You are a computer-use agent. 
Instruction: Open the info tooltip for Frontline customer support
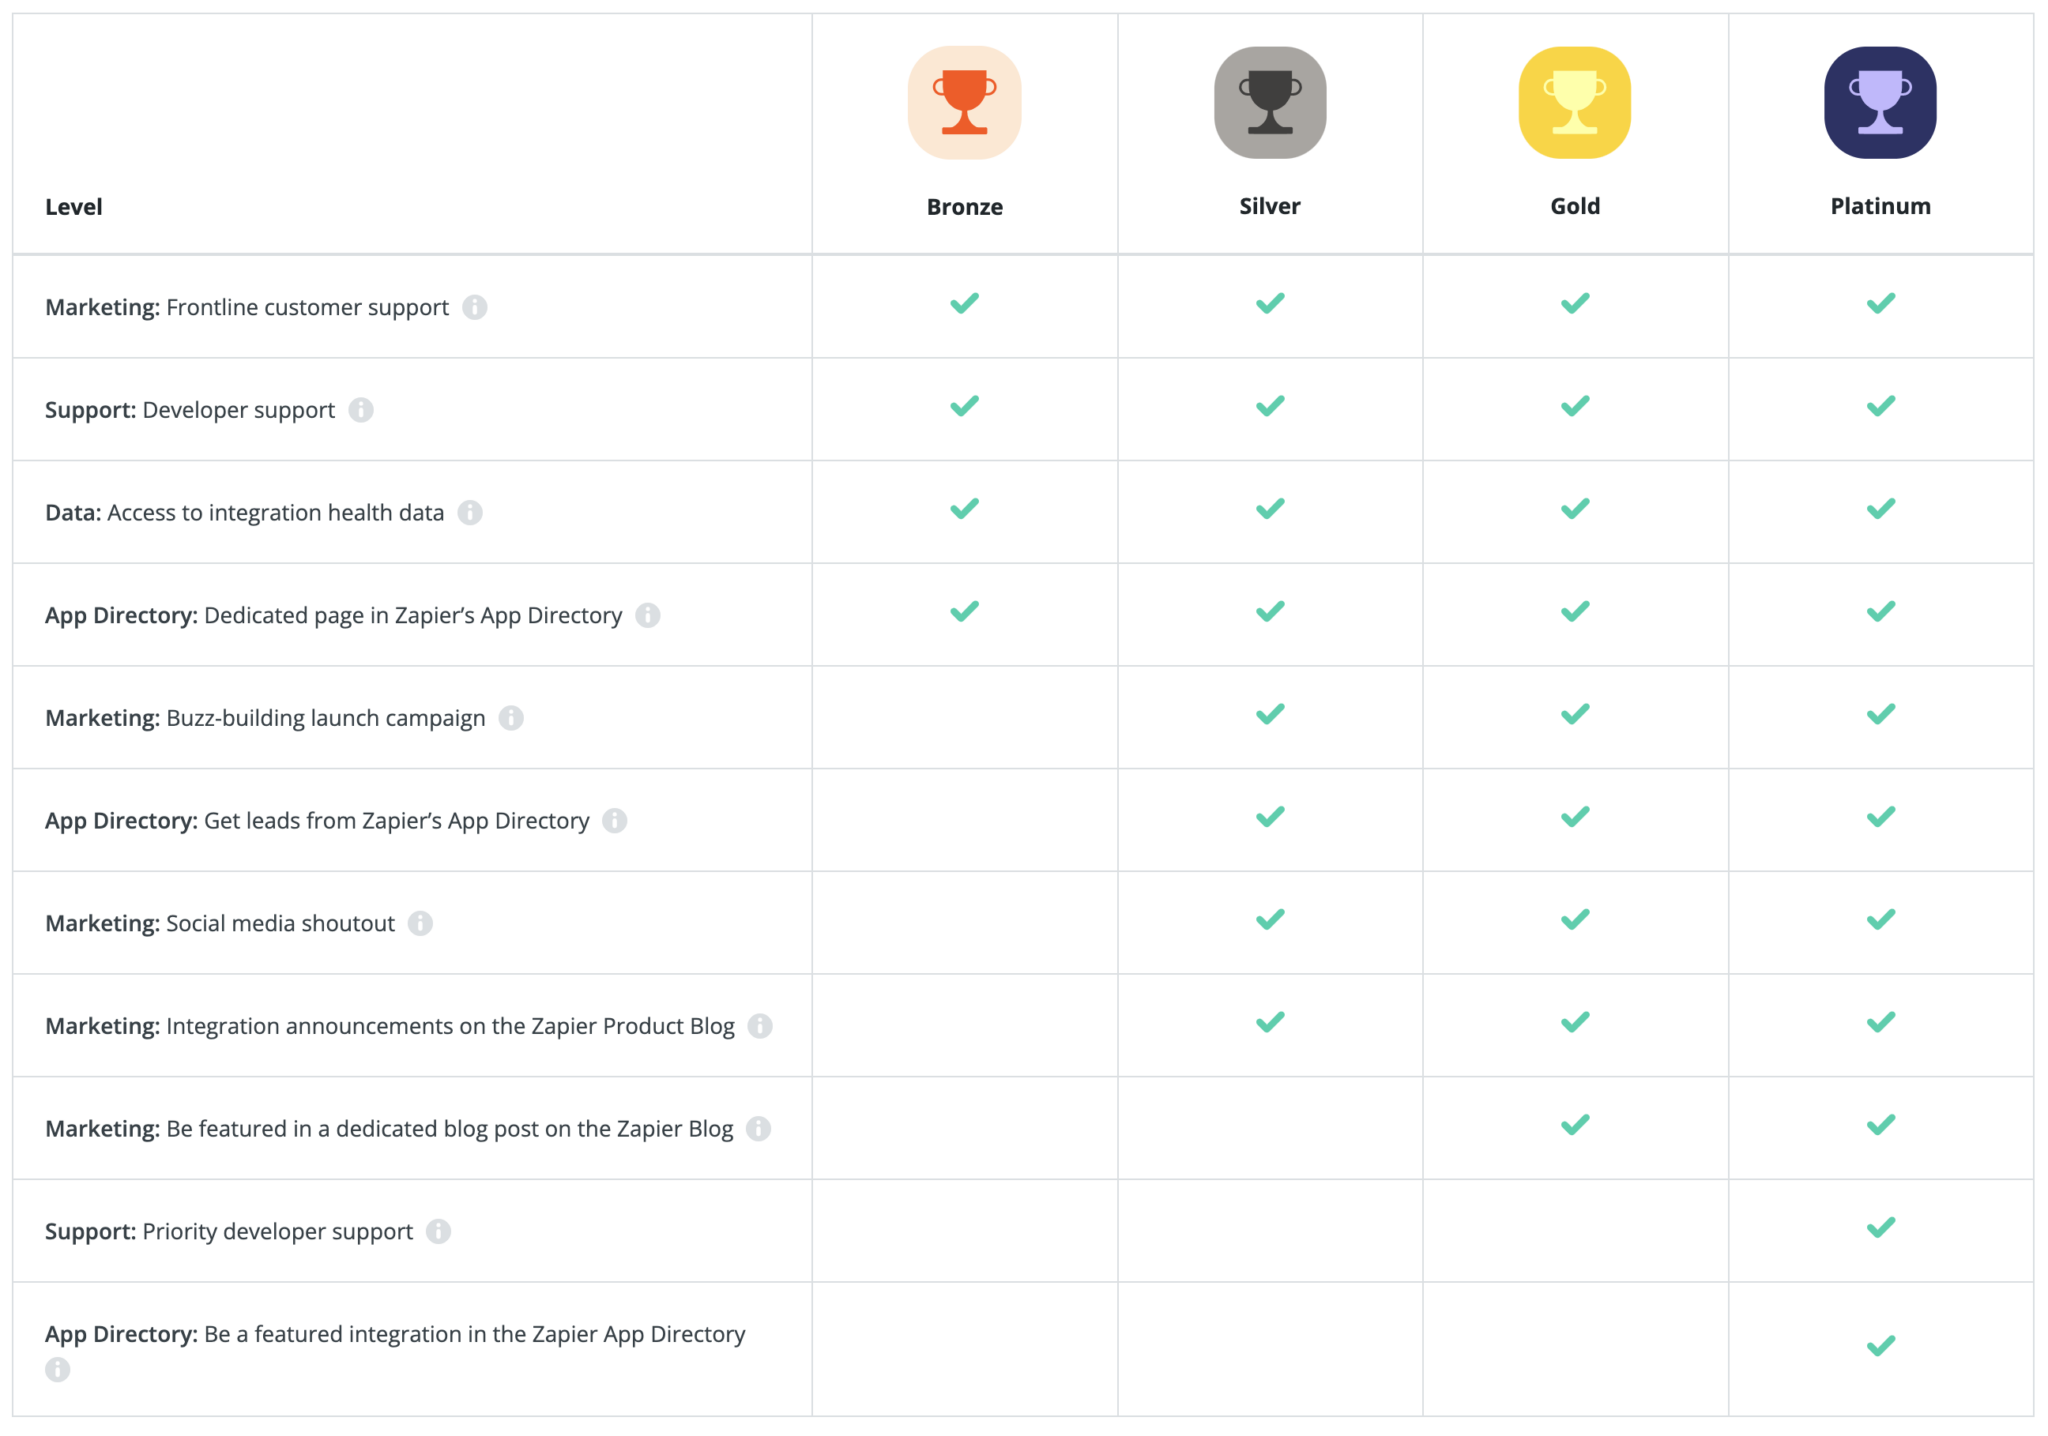point(474,308)
